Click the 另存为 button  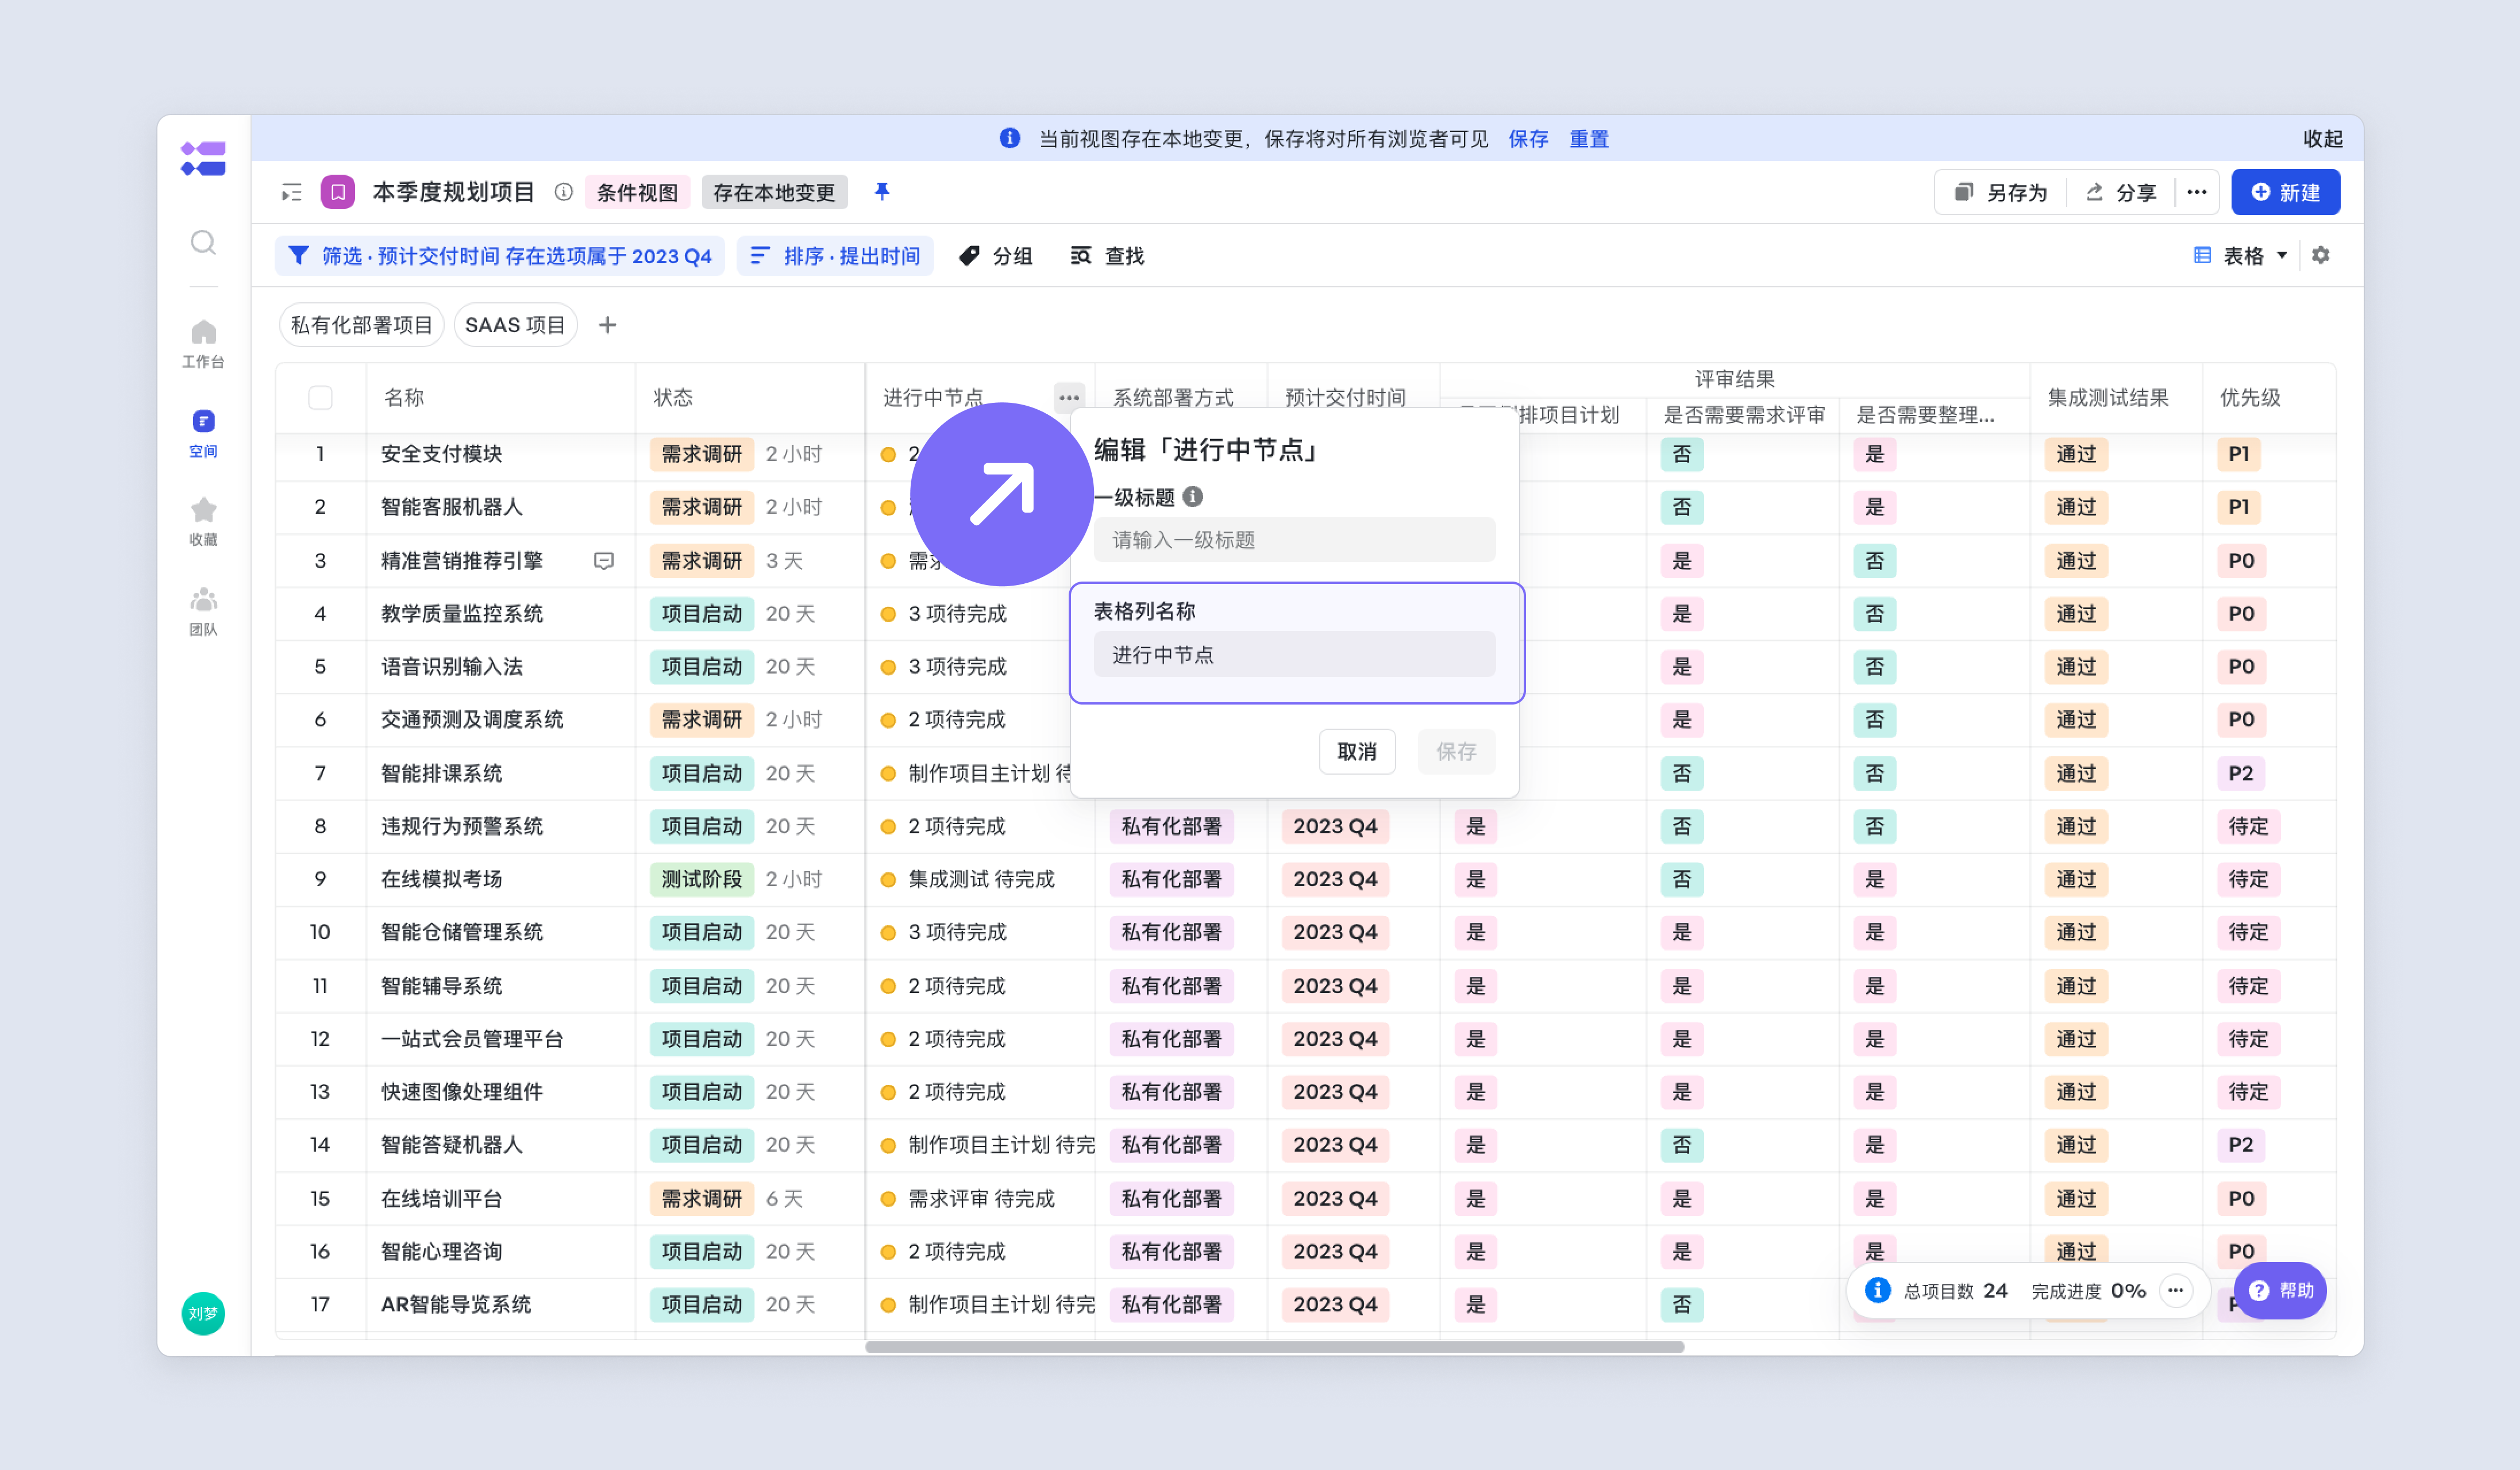[x=2001, y=192]
